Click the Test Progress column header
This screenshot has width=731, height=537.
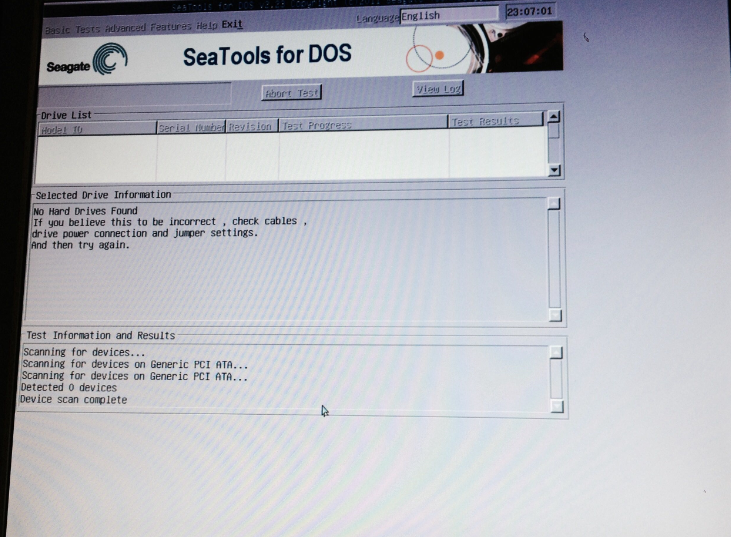[x=363, y=124]
